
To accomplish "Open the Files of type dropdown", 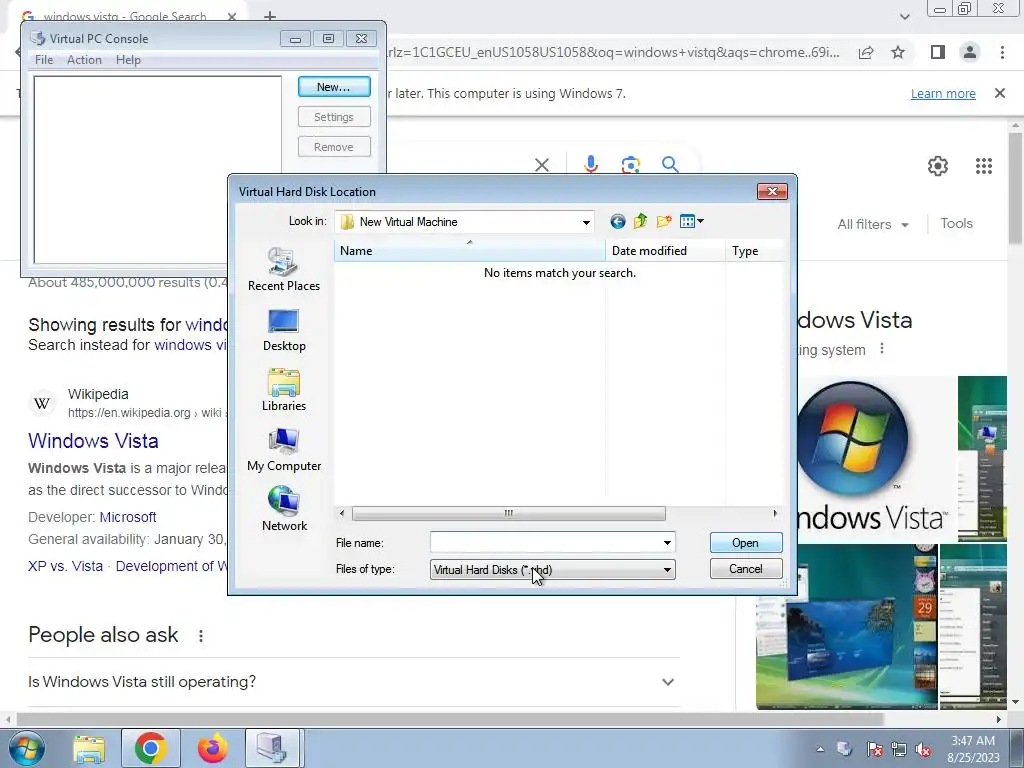I will [552, 569].
